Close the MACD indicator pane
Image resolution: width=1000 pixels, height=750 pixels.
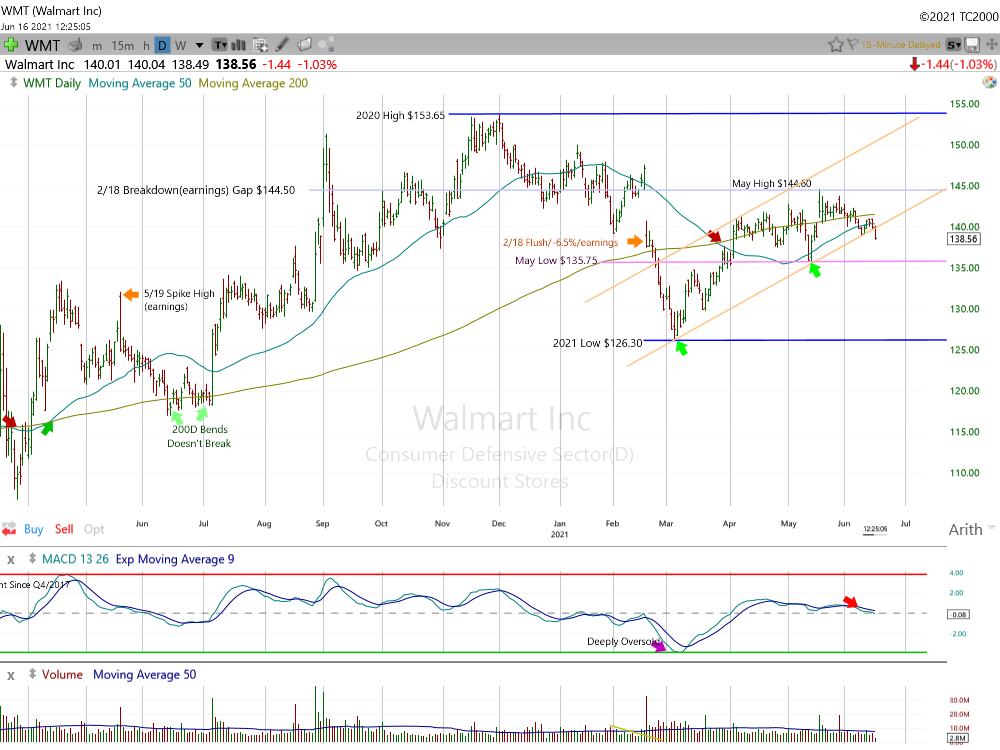pyautogui.click(x=11, y=560)
